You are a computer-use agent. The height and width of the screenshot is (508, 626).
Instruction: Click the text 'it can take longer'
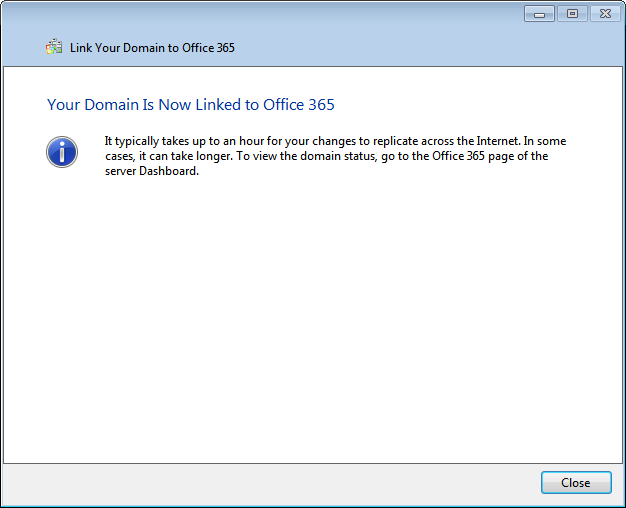(190, 156)
